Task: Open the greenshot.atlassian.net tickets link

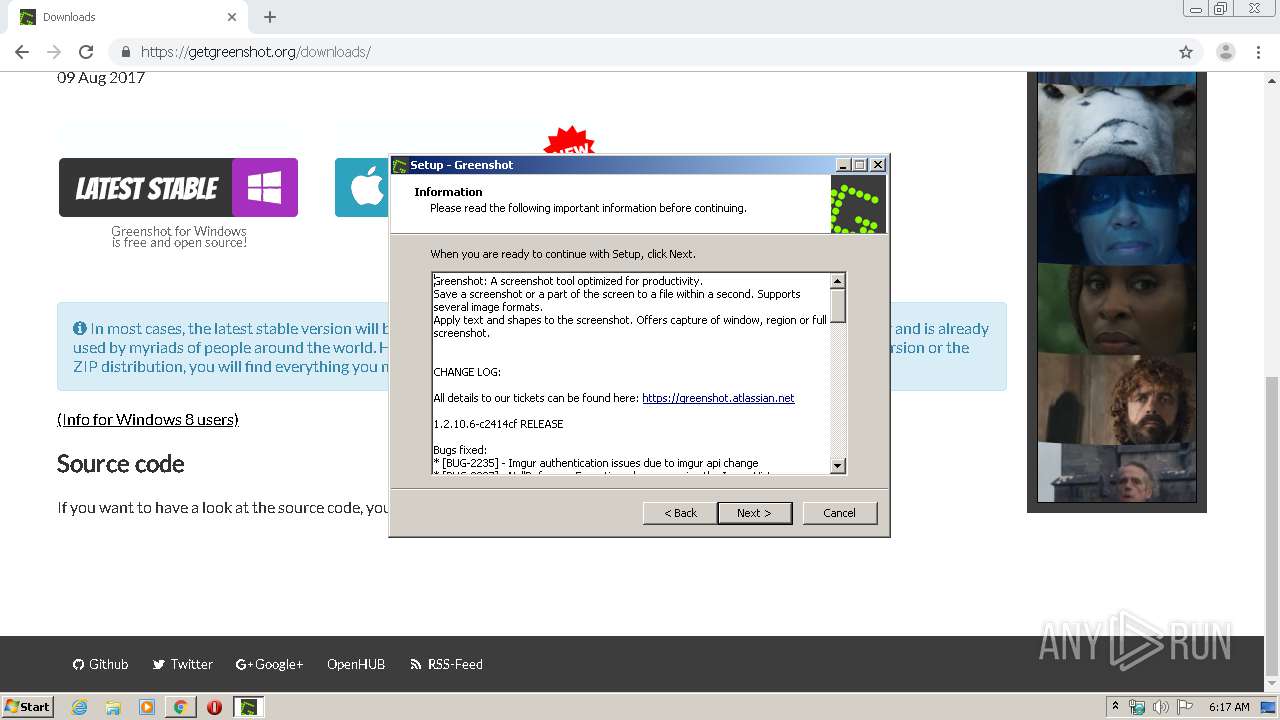Action: tap(718, 398)
